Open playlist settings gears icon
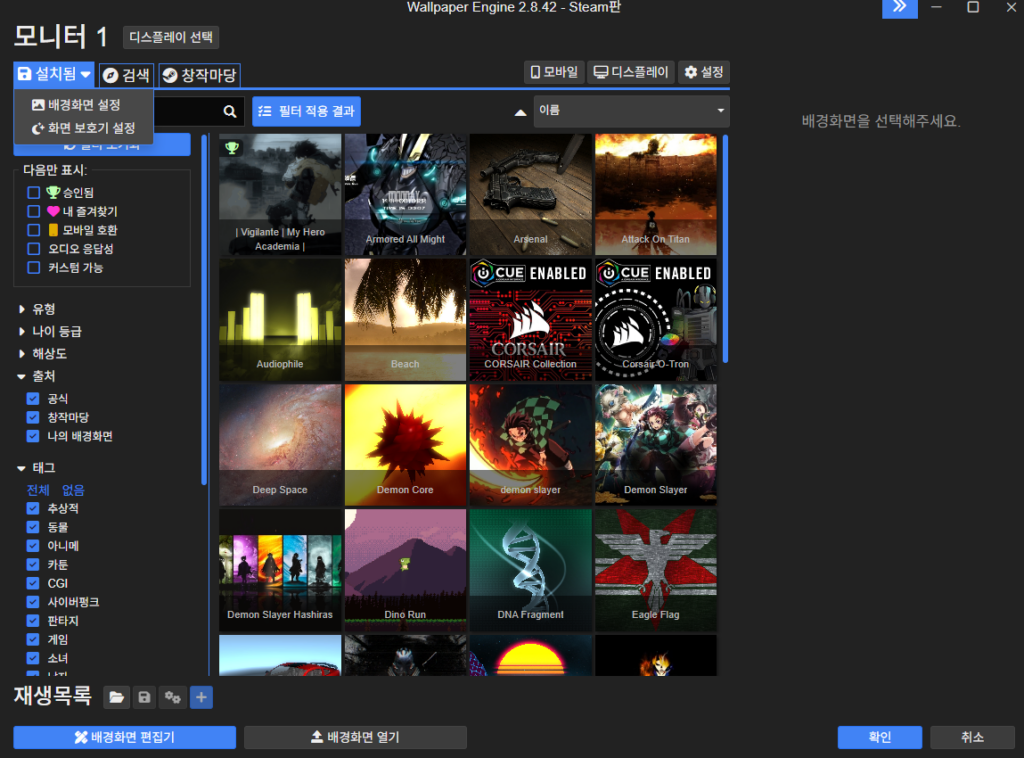 pos(172,697)
